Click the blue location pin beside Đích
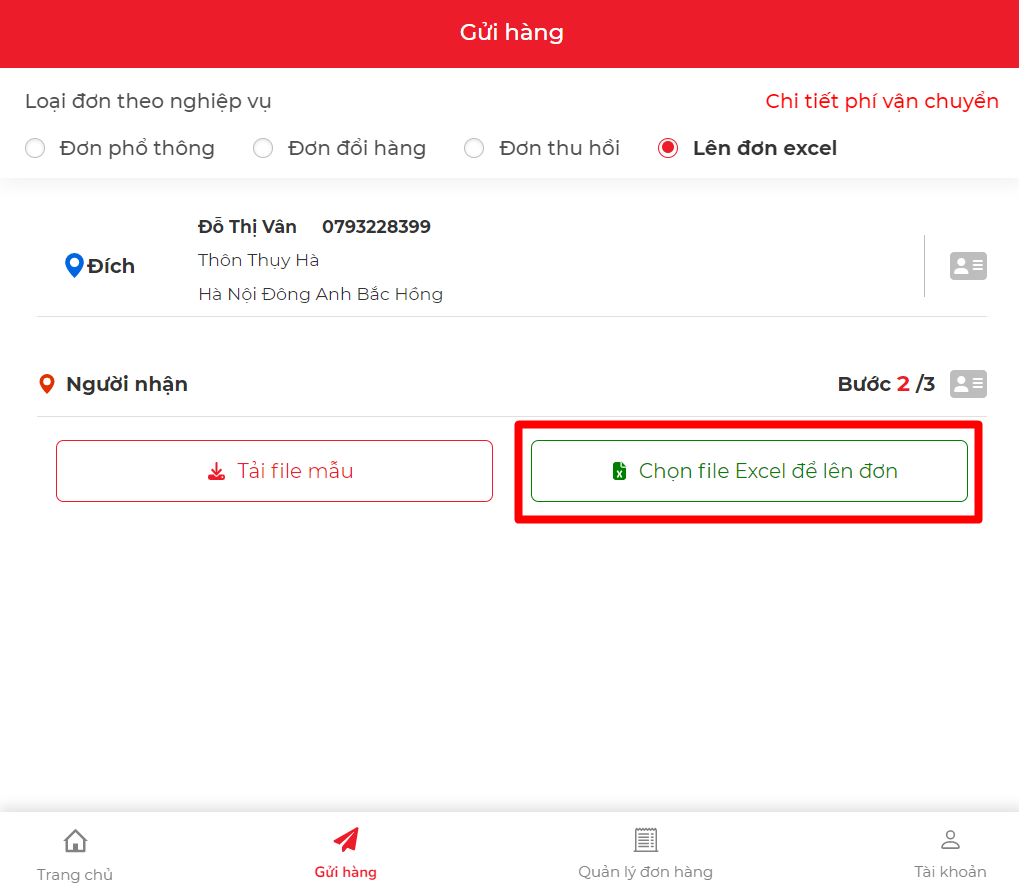Viewport: 1019px width, 890px height. (73, 266)
